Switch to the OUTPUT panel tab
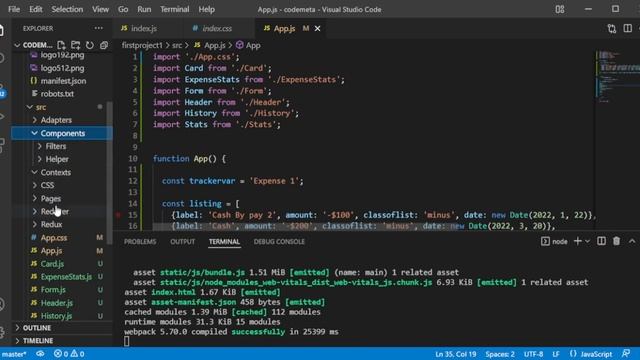640x360 pixels. click(x=182, y=242)
